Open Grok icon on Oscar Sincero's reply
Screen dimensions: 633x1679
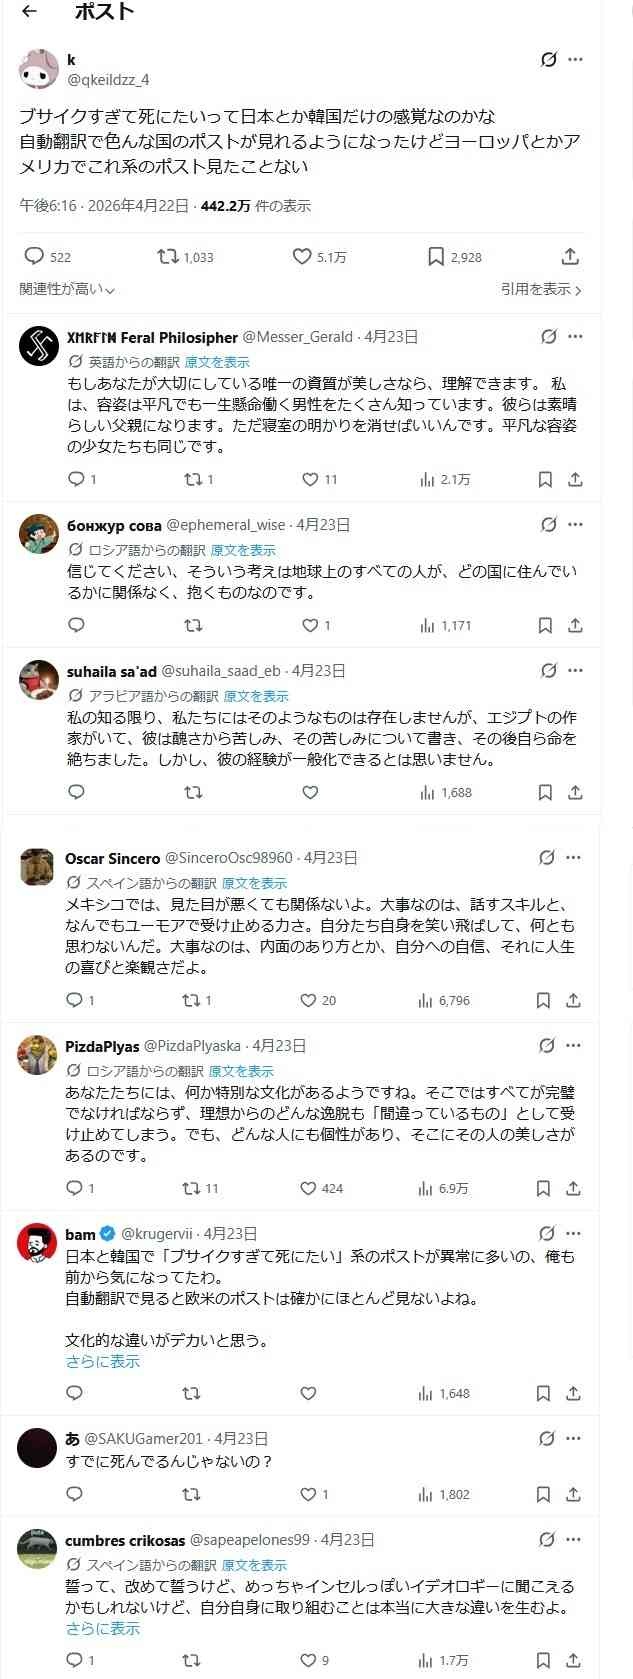point(546,858)
